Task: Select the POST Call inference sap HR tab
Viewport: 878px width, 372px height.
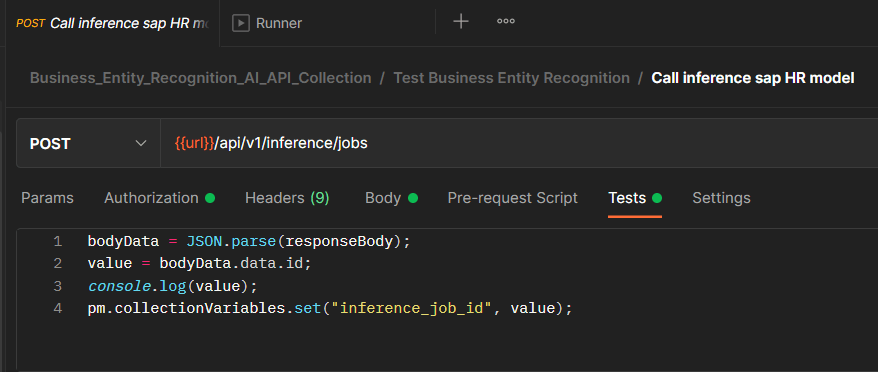Action: click(113, 23)
